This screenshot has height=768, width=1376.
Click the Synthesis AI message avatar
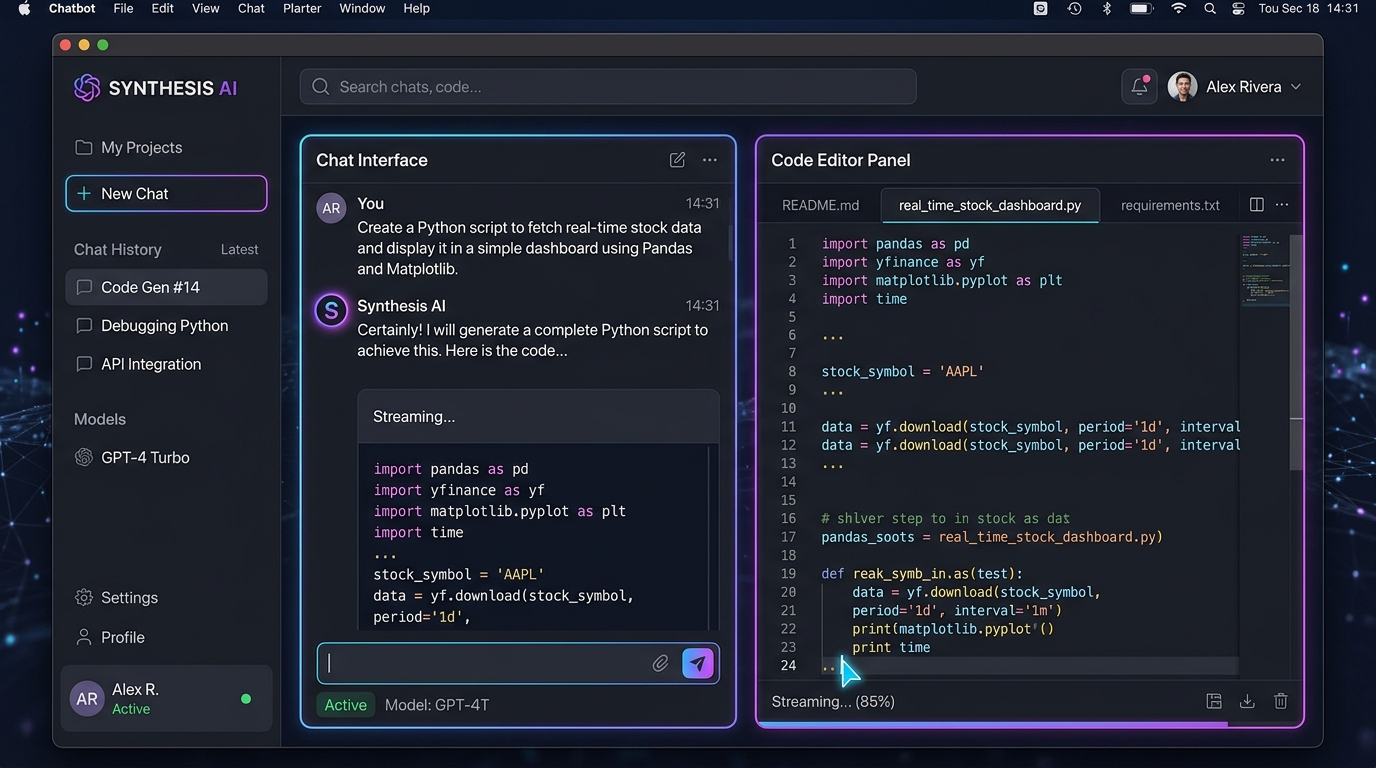coord(331,310)
